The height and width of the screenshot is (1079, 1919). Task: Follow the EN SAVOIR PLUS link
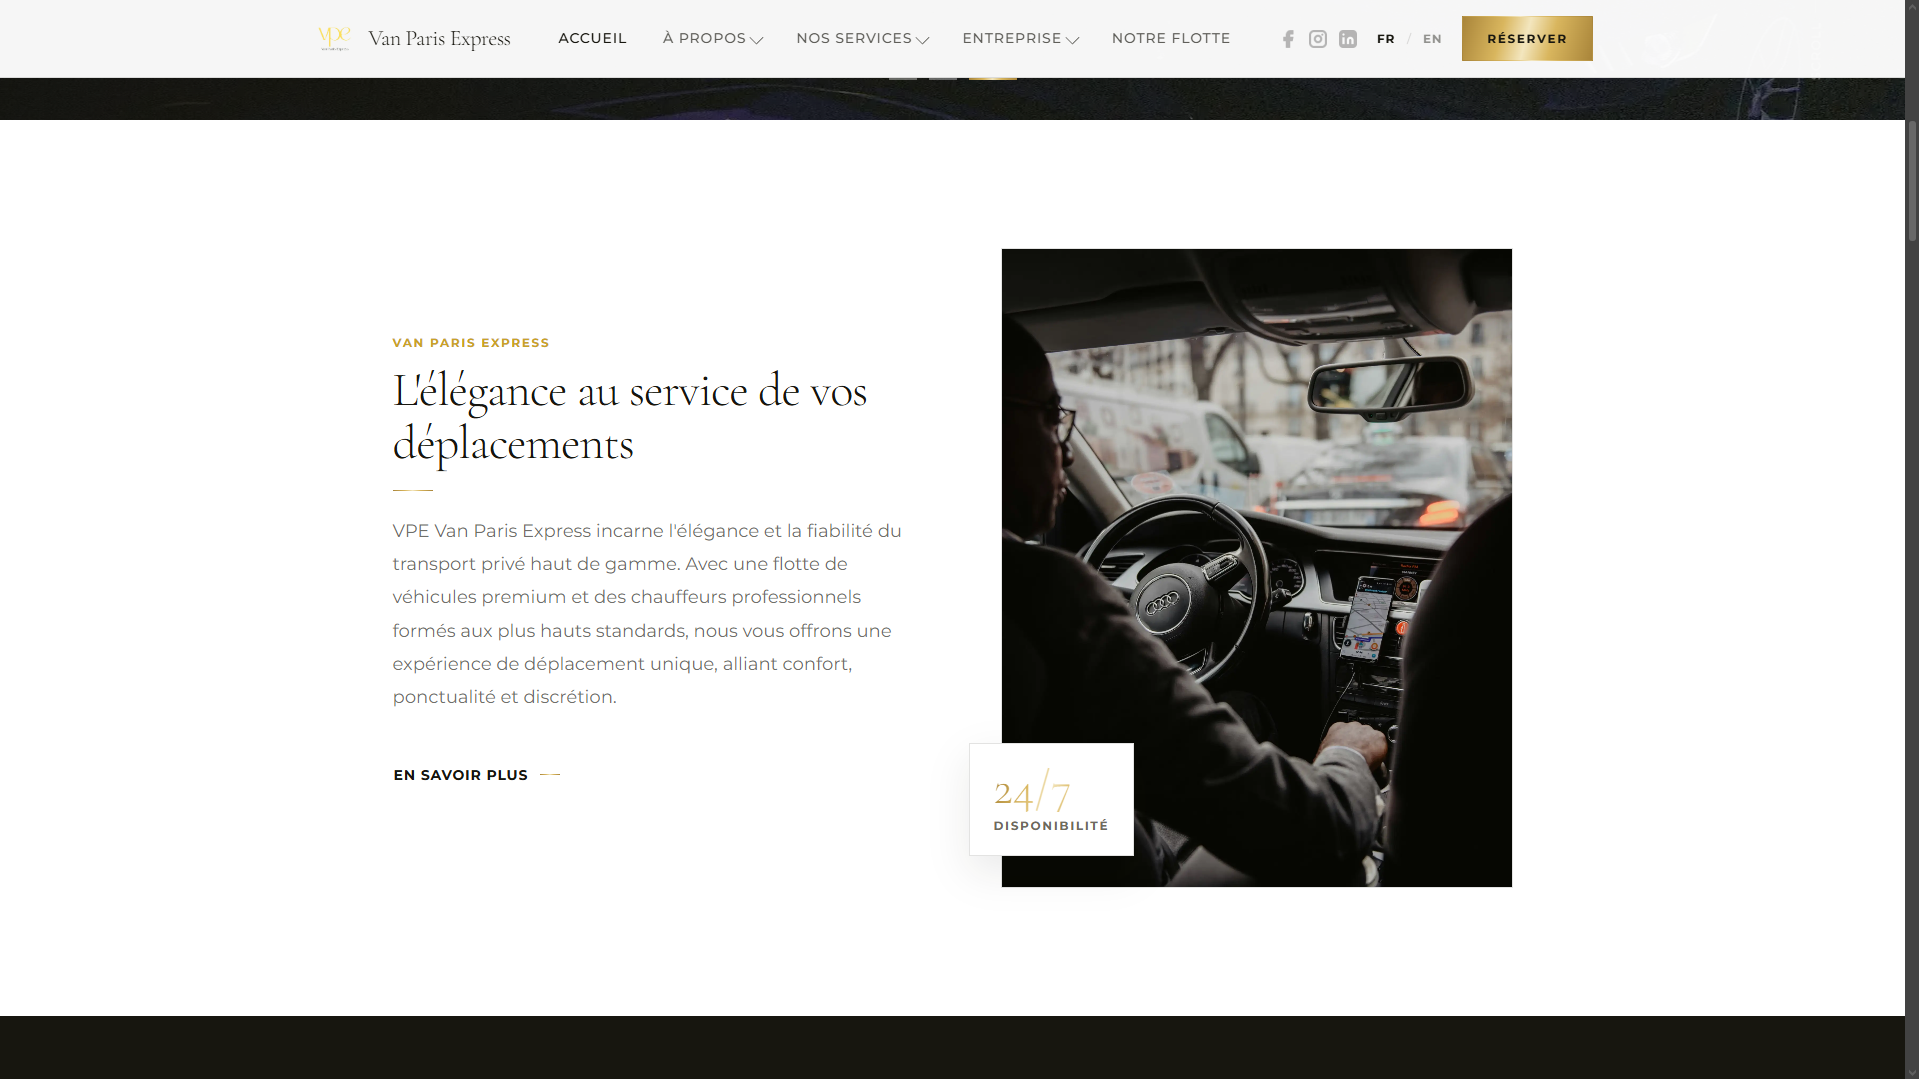point(476,775)
